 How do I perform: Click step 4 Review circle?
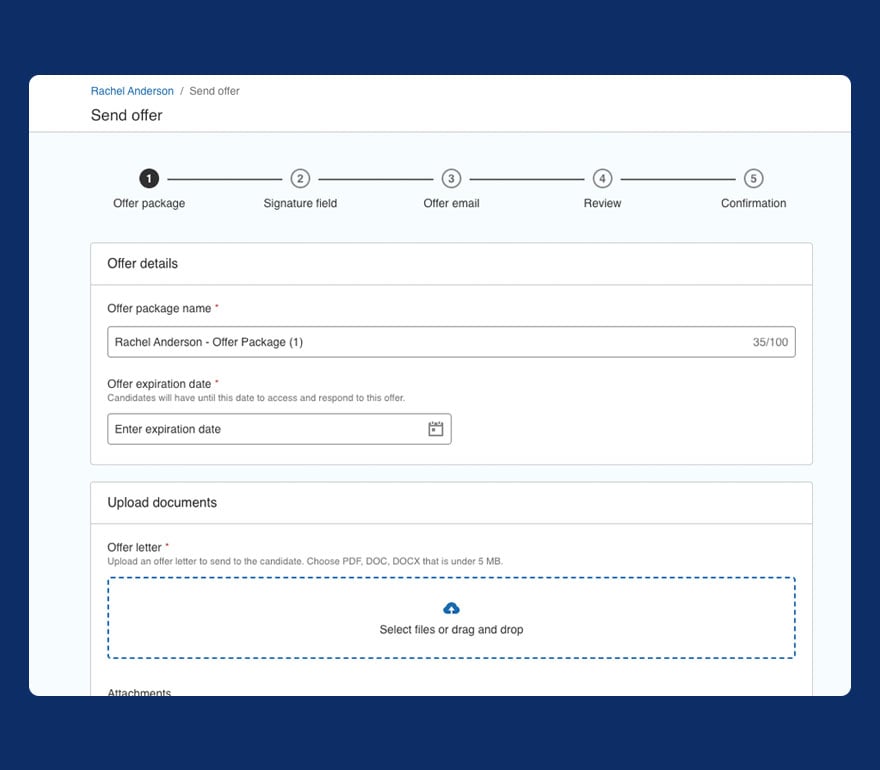(x=602, y=178)
